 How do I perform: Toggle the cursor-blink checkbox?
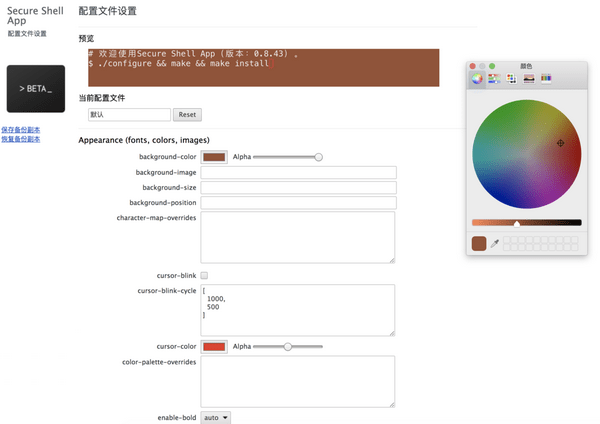pos(204,276)
